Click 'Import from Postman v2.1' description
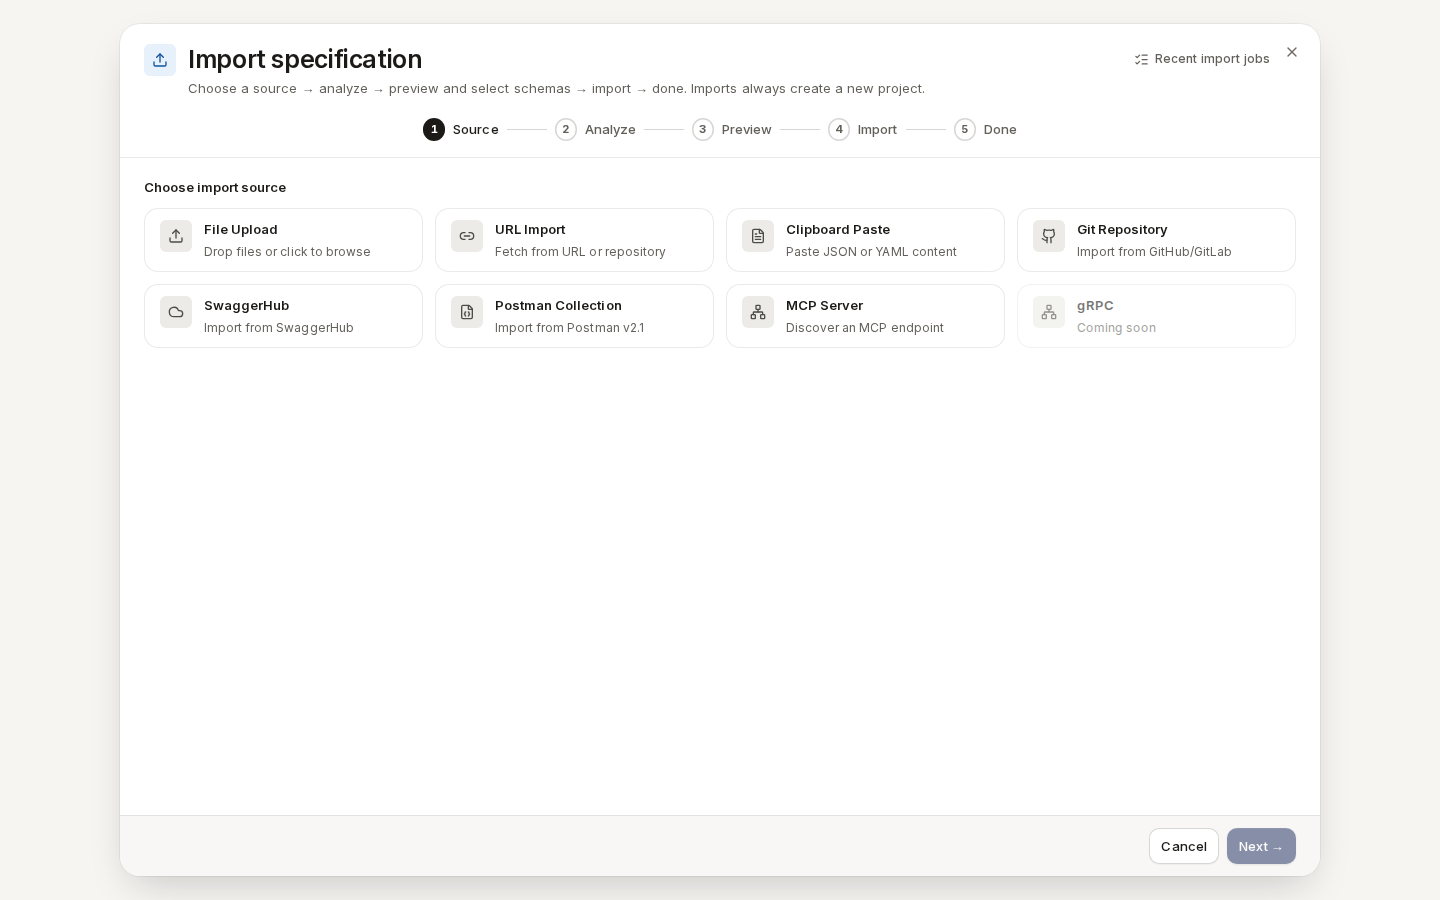This screenshot has width=1440, height=900. [569, 328]
